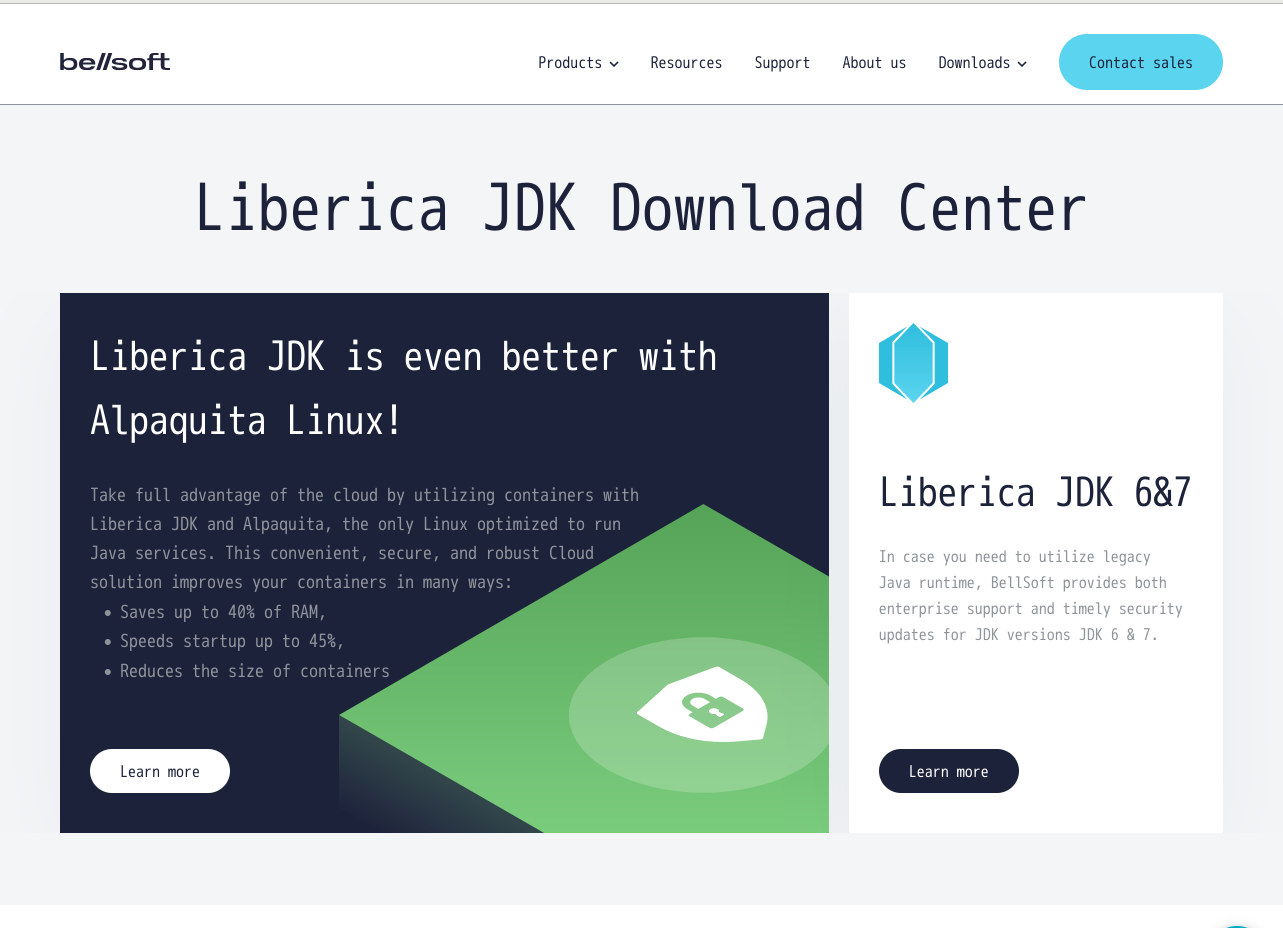Click the chevron arrow beside Downloads
This screenshot has height=928, width=1283.
point(1022,64)
